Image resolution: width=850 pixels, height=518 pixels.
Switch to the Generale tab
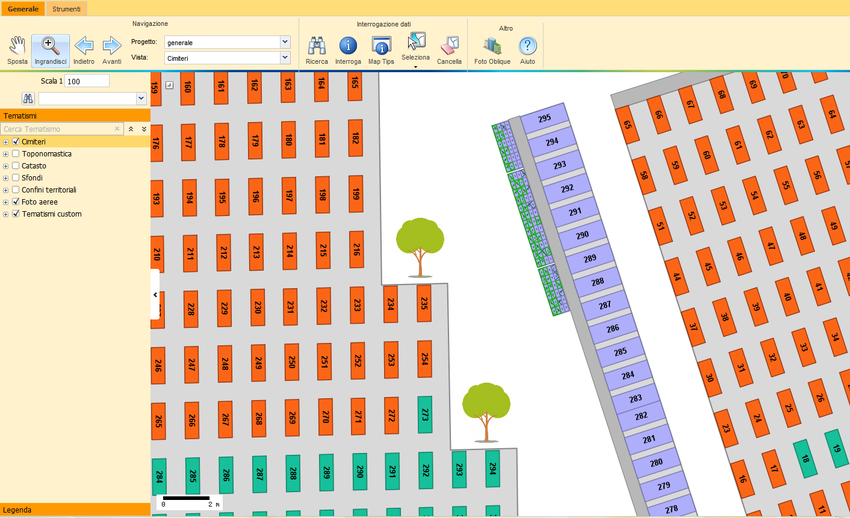click(23, 9)
